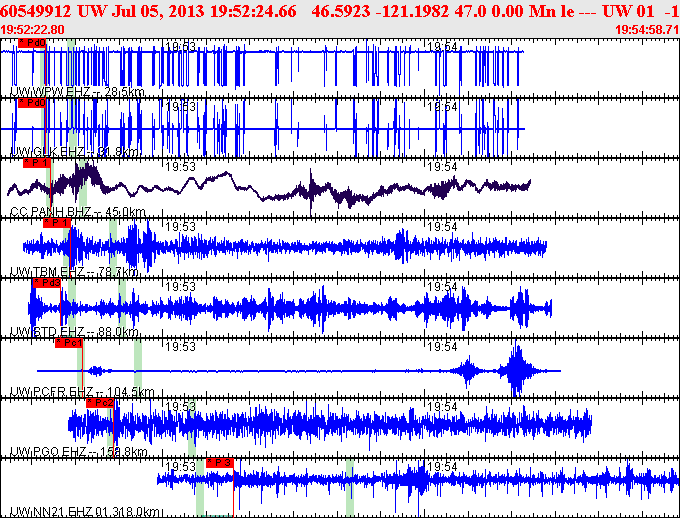Viewport: 680px width, 518px height.
Task: Click the 19:53 time label on TBM trace
Action: [x=181, y=226]
